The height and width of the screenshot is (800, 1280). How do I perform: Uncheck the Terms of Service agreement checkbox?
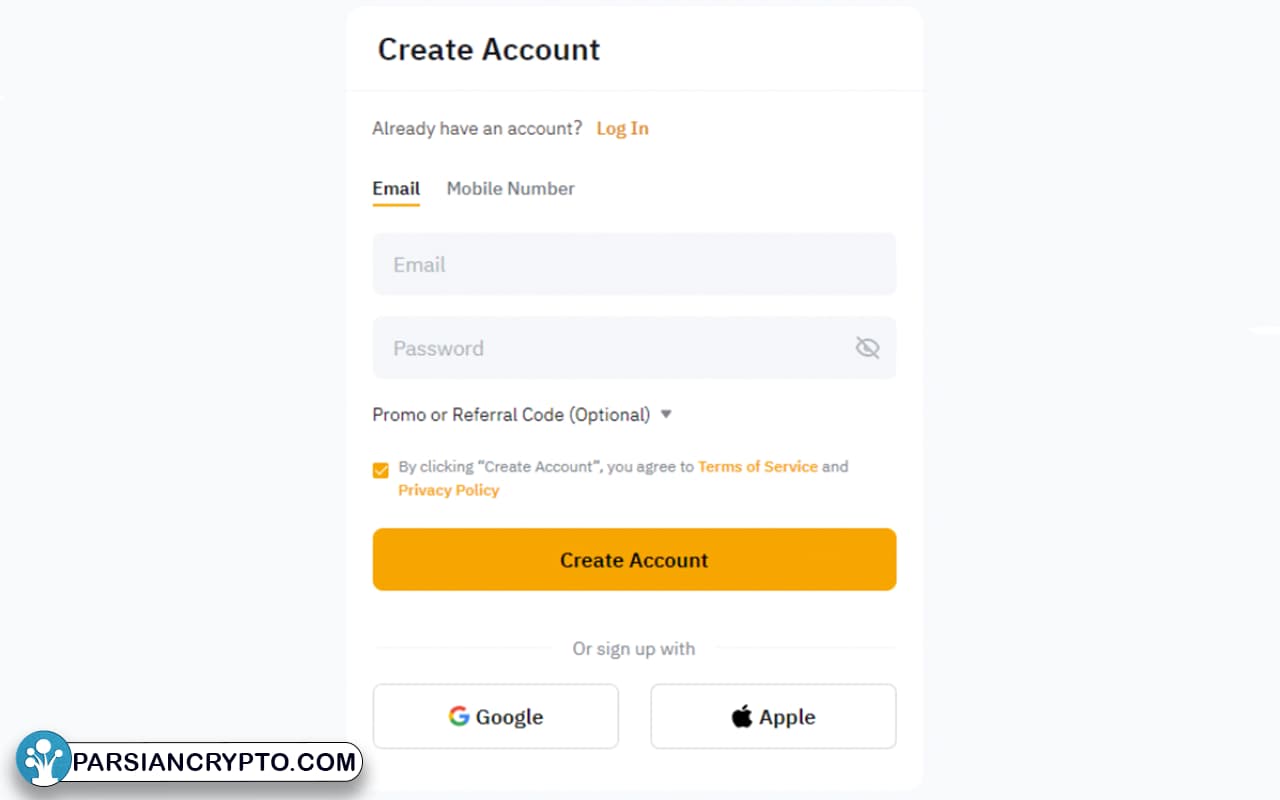pos(381,470)
